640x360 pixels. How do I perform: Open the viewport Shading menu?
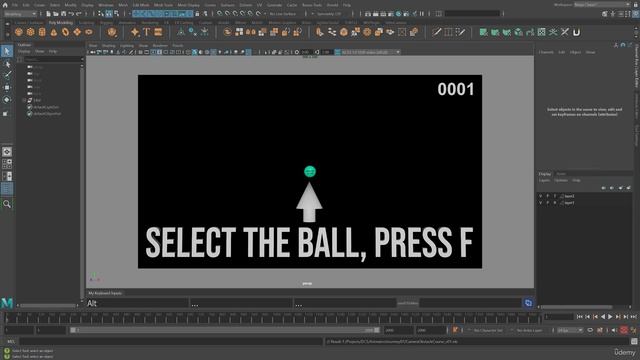[109, 46]
